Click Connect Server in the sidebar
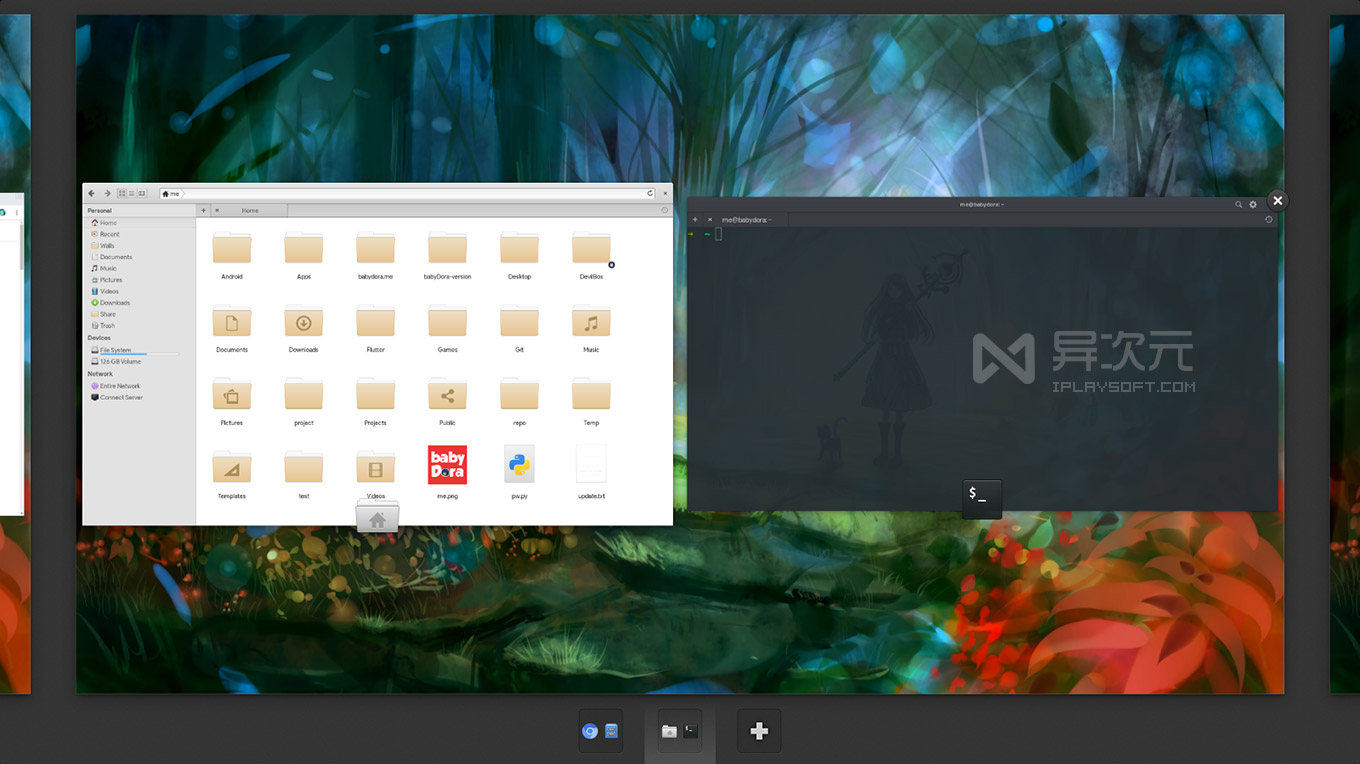The height and width of the screenshot is (764, 1360). coord(121,397)
